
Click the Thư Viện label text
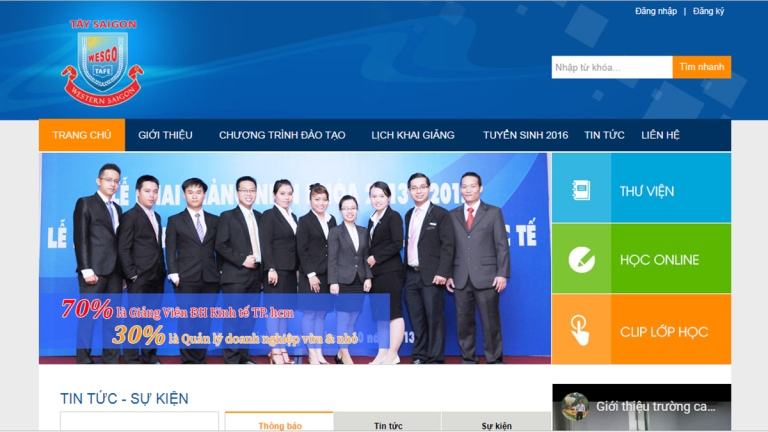coord(647,191)
